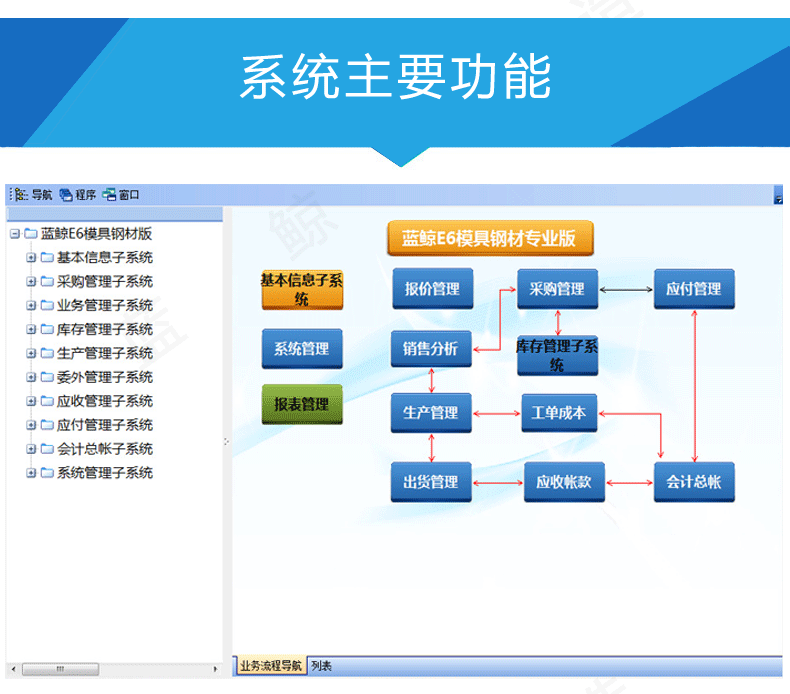Select 会计总帐子系统 tree label
Image resolution: width=790 pixels, height=694 pixels.
[105, 449]
